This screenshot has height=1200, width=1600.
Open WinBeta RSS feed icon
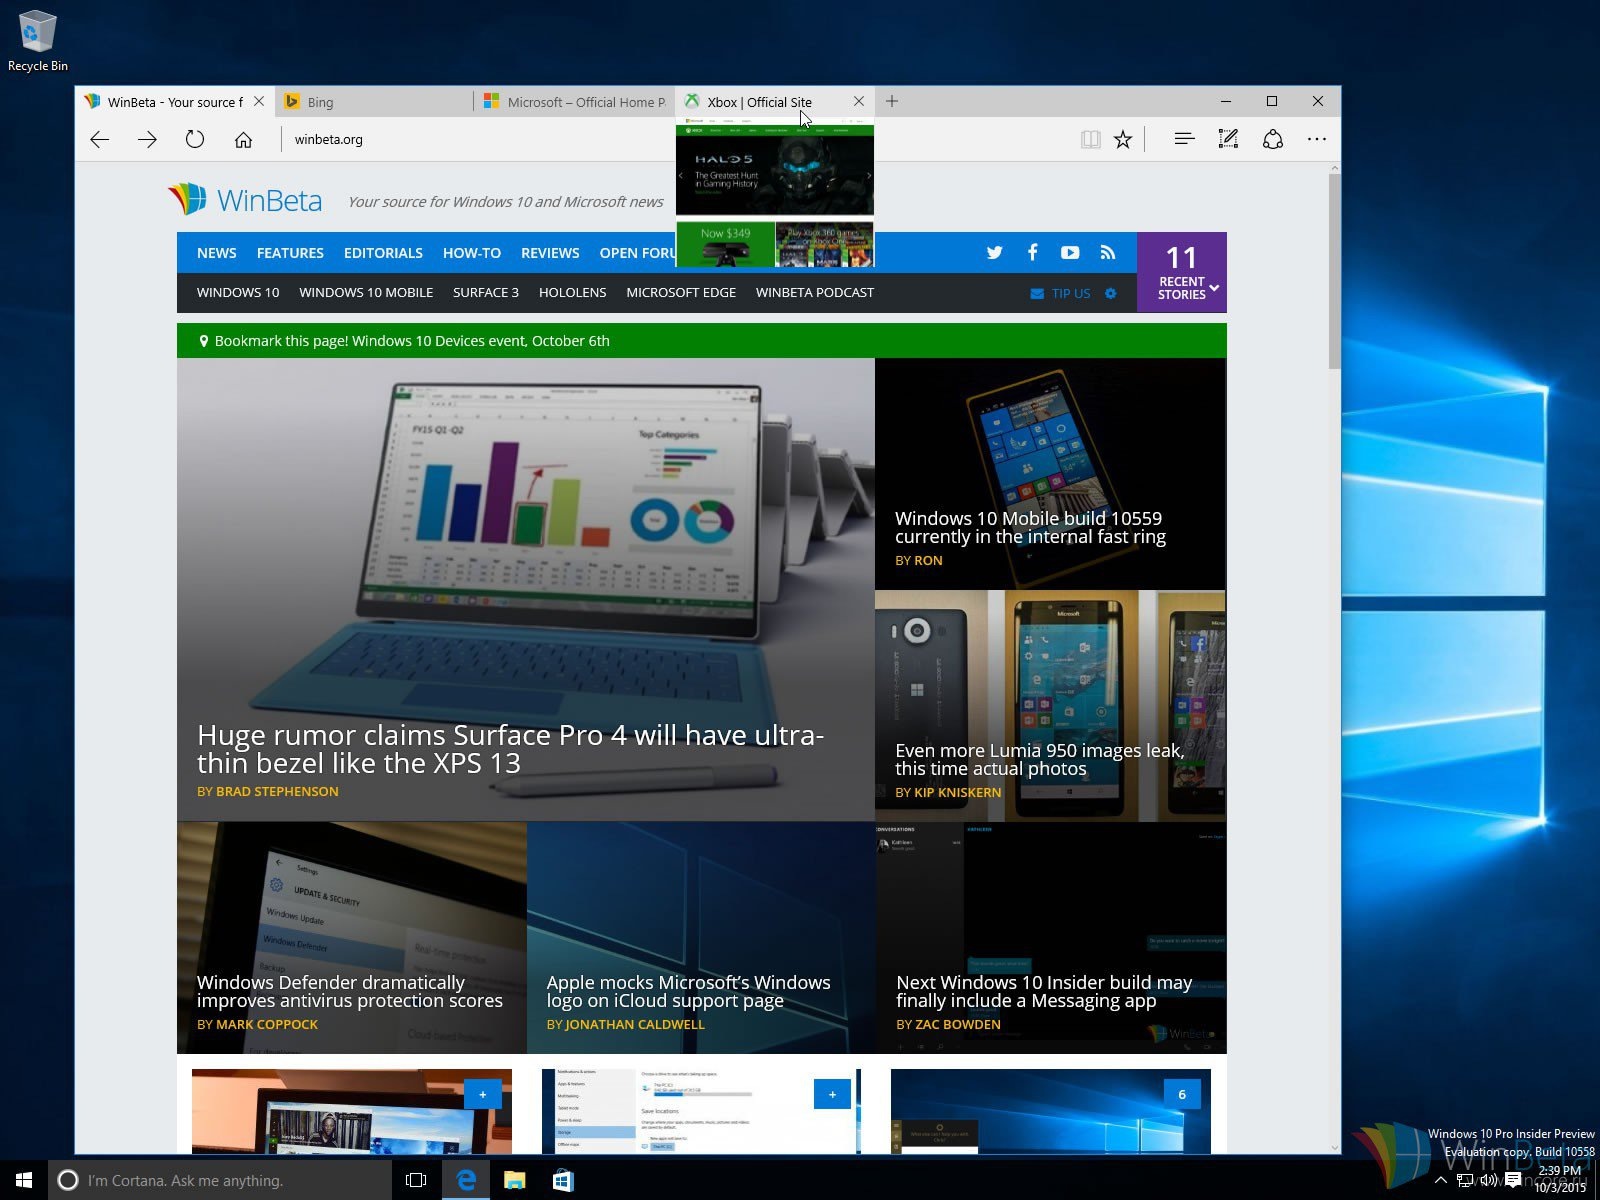1107,252
